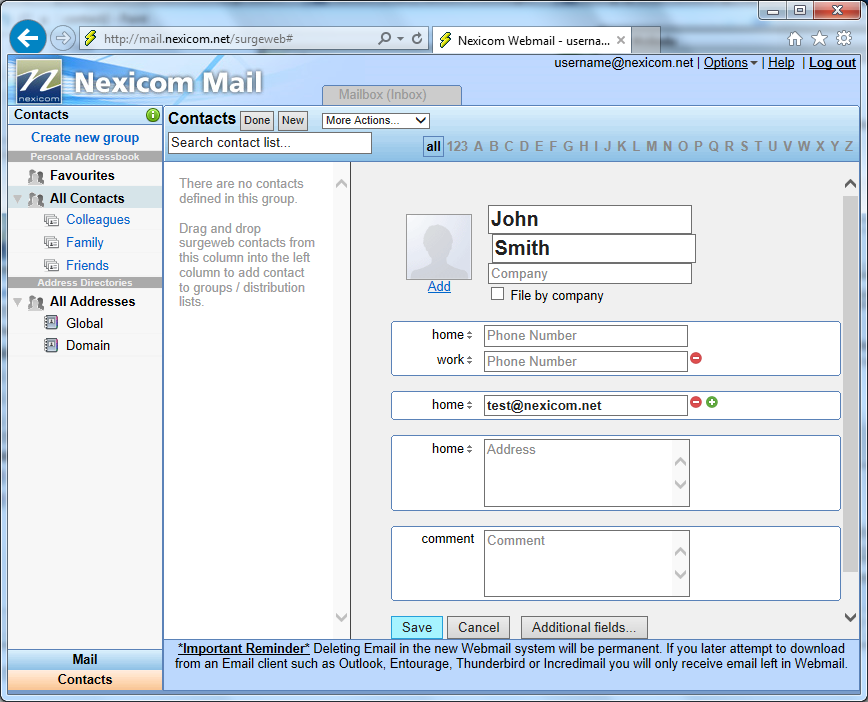Click the Done button
Screen dimensions: 868x702
[257, 120]
